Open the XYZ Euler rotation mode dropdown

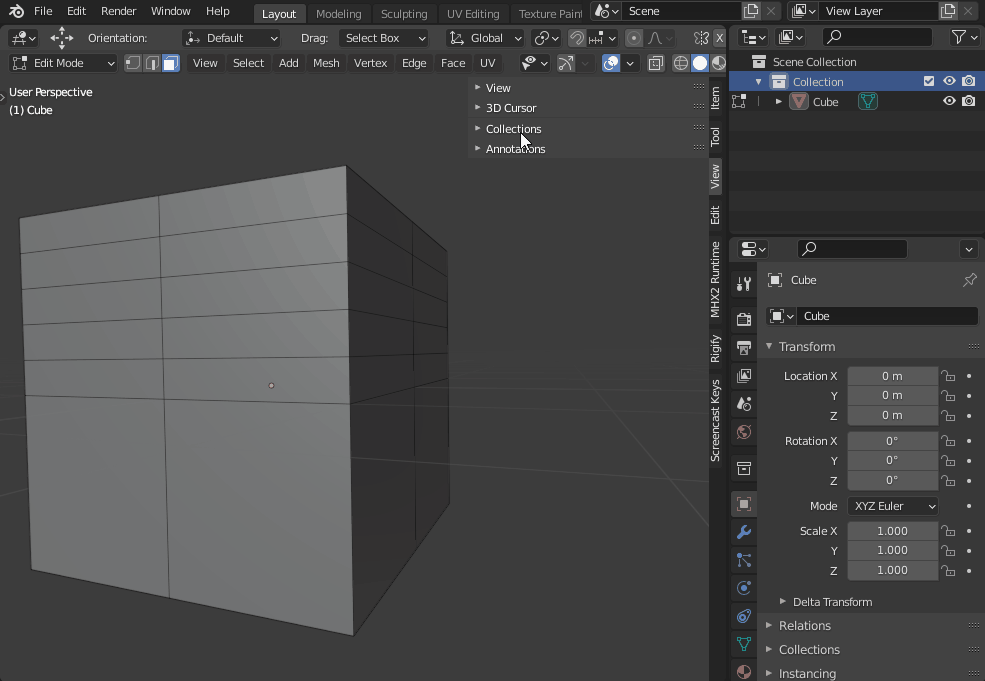[892, 505]
